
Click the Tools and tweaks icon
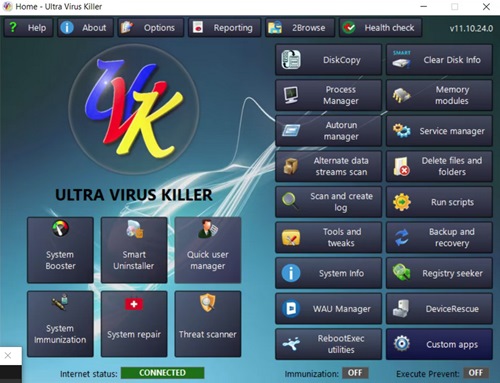point(291,237)
